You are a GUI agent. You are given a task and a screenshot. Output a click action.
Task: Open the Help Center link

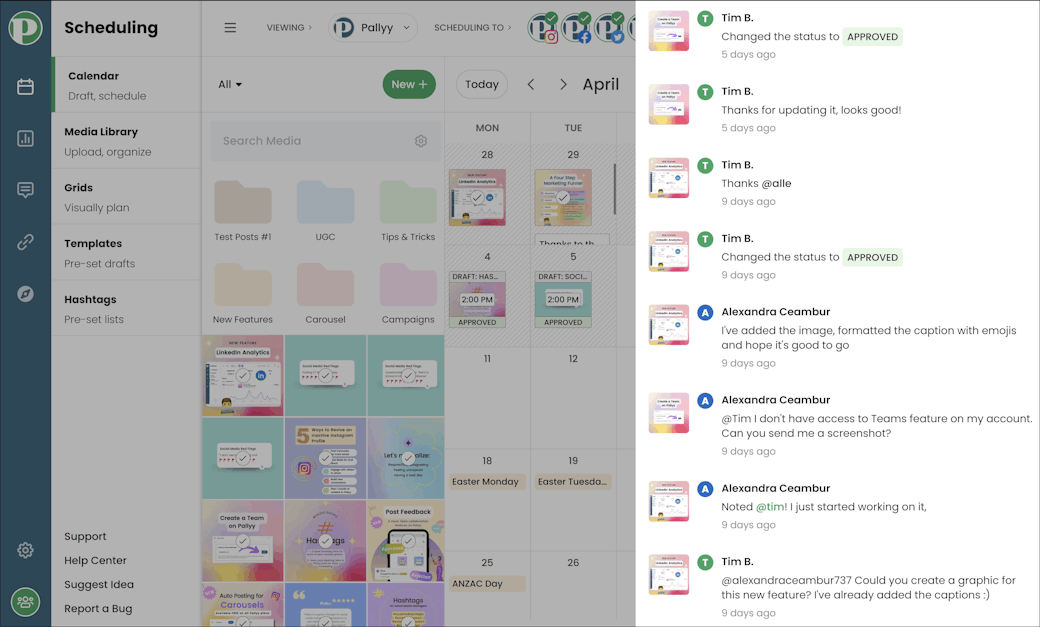[96, 560]
